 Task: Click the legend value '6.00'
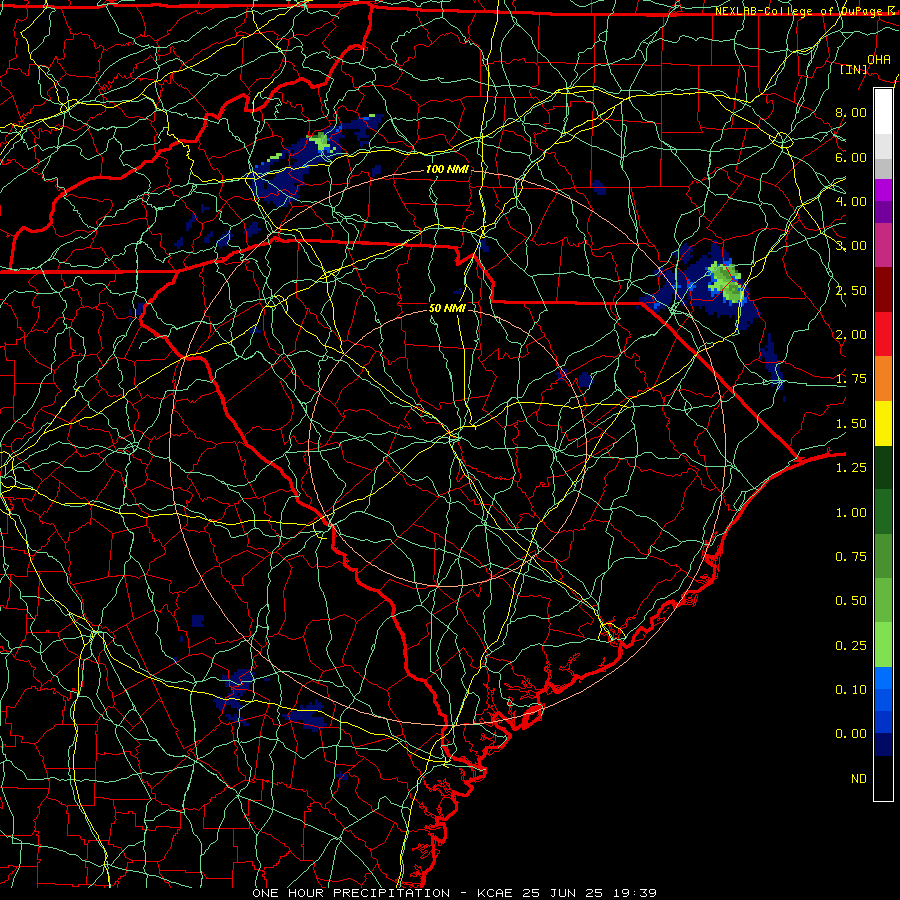851,157
